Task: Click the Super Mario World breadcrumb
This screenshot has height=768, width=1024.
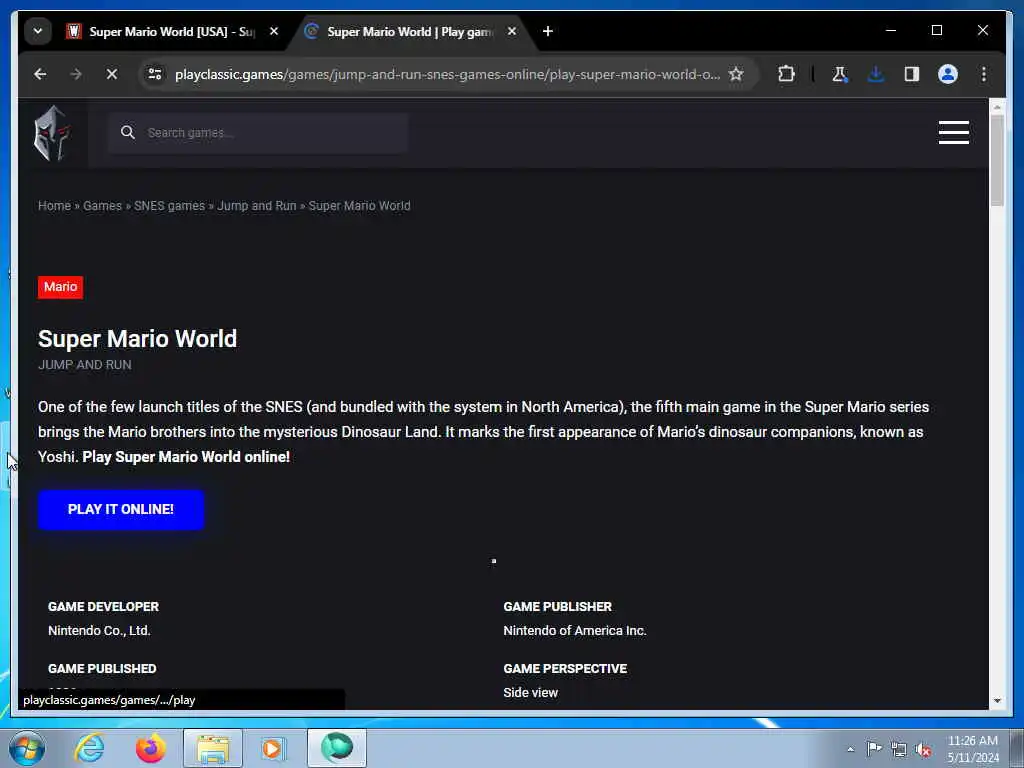Action: (360, 206)
